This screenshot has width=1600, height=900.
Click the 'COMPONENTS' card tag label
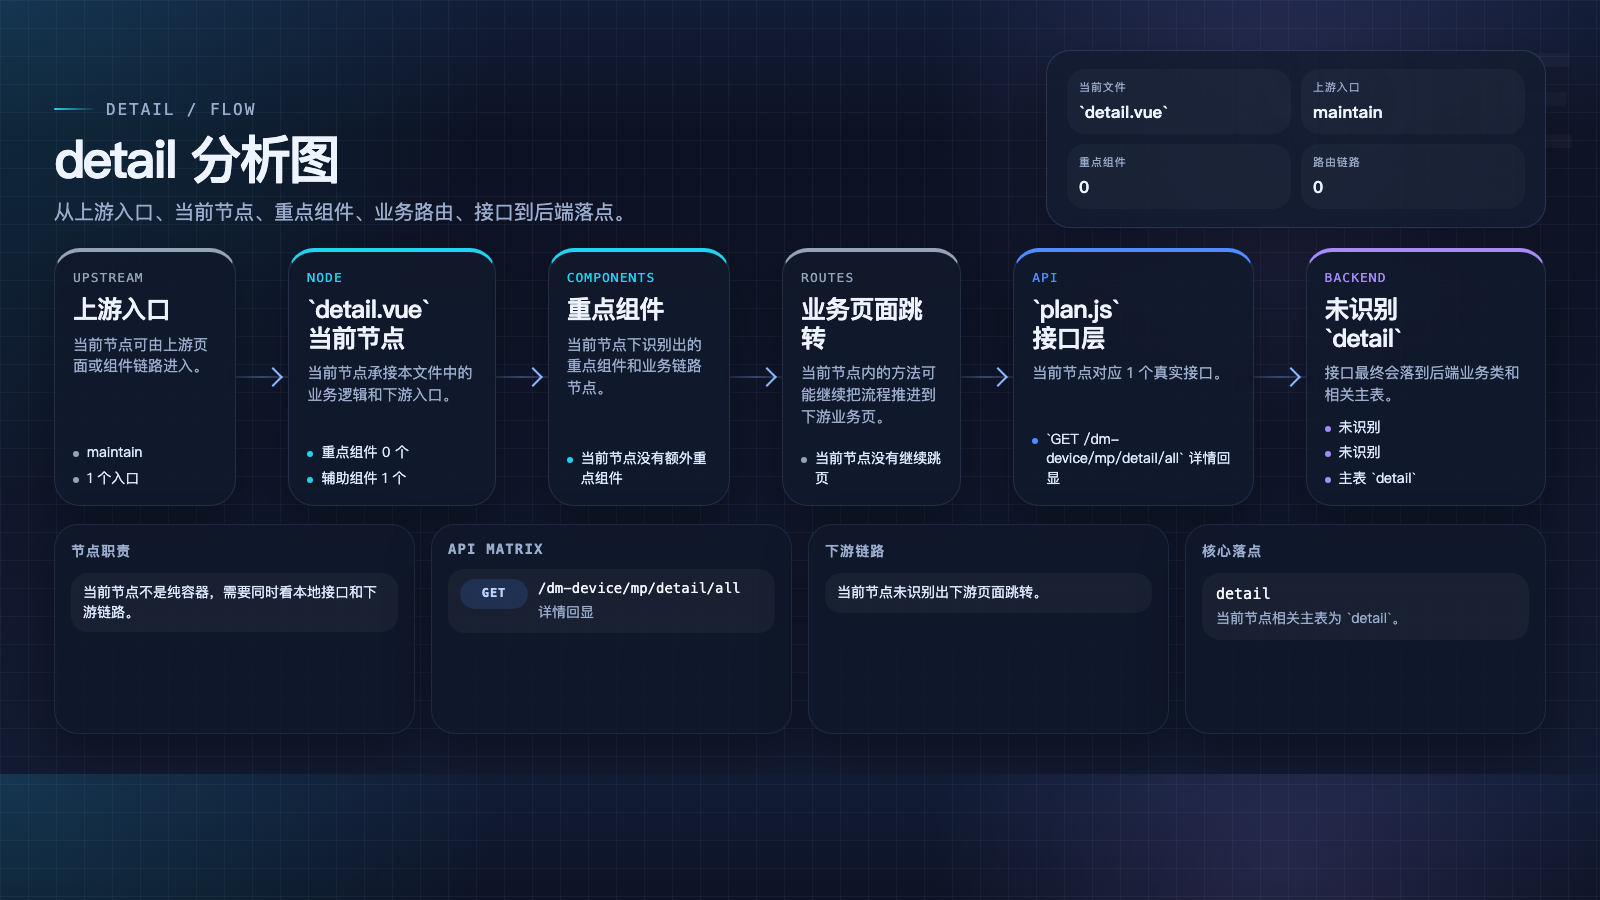[x=610, y=278]
